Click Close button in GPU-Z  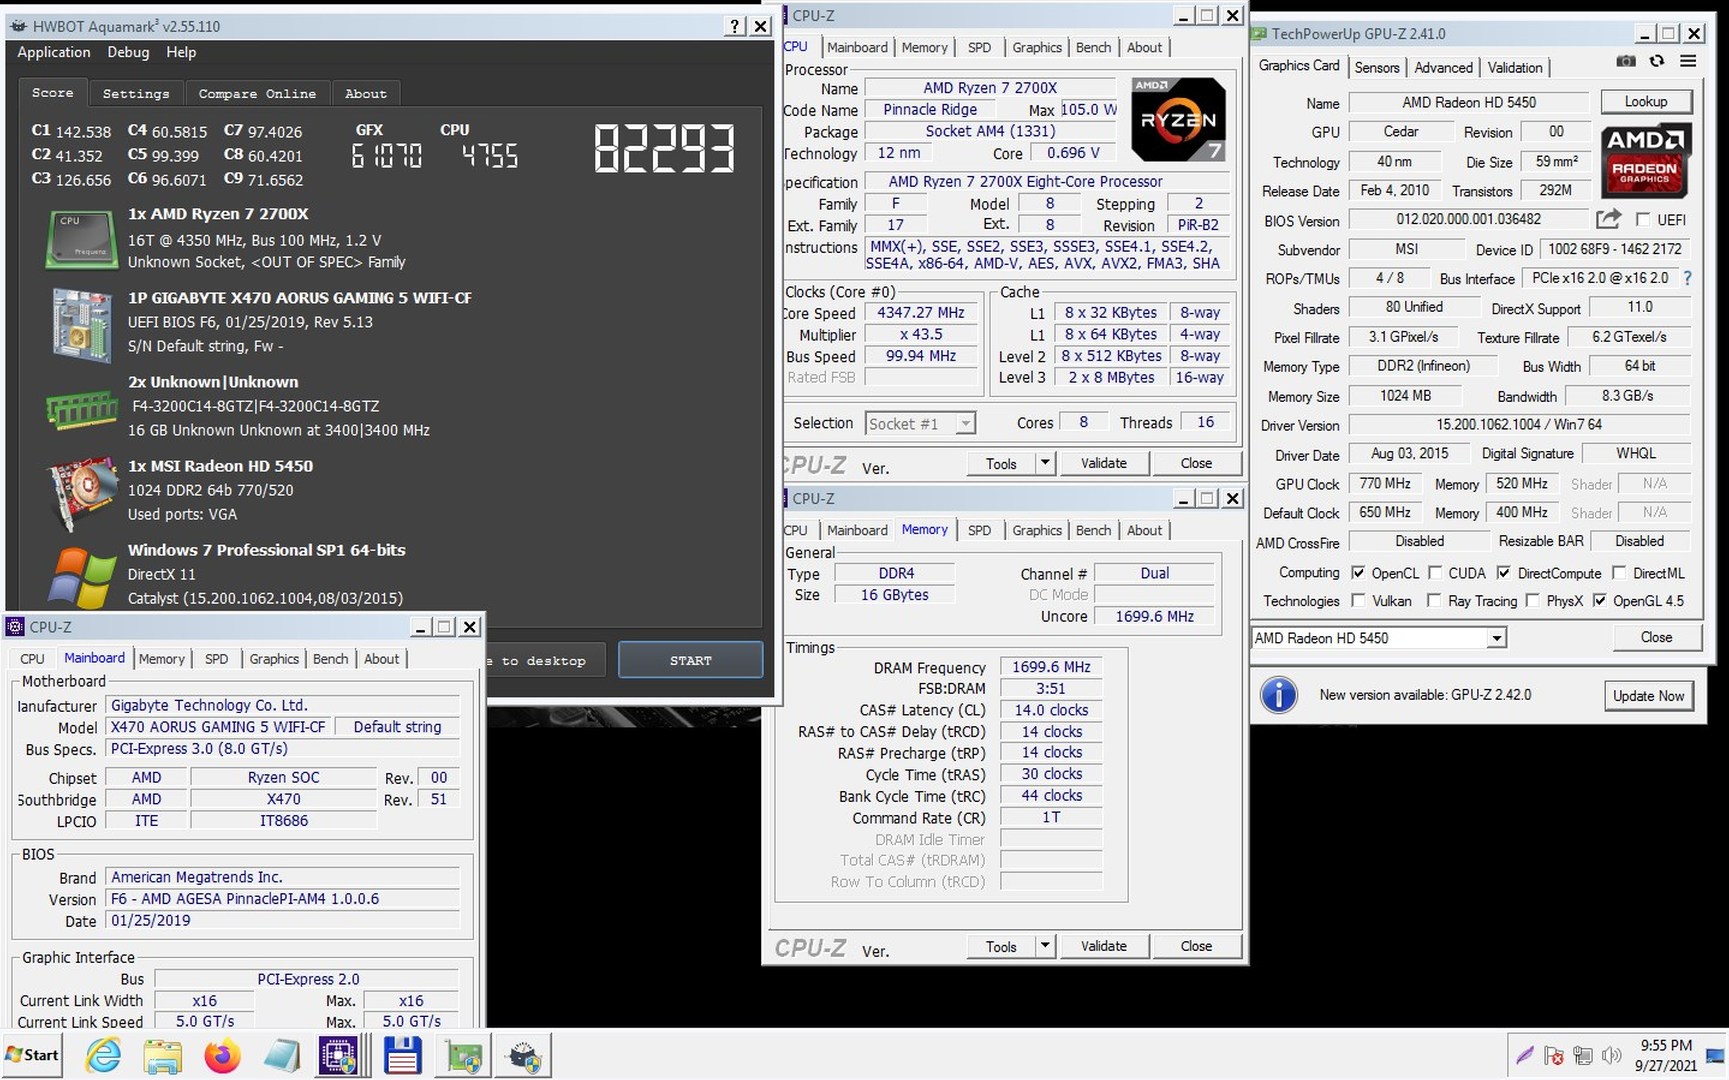click(1655, 637)
